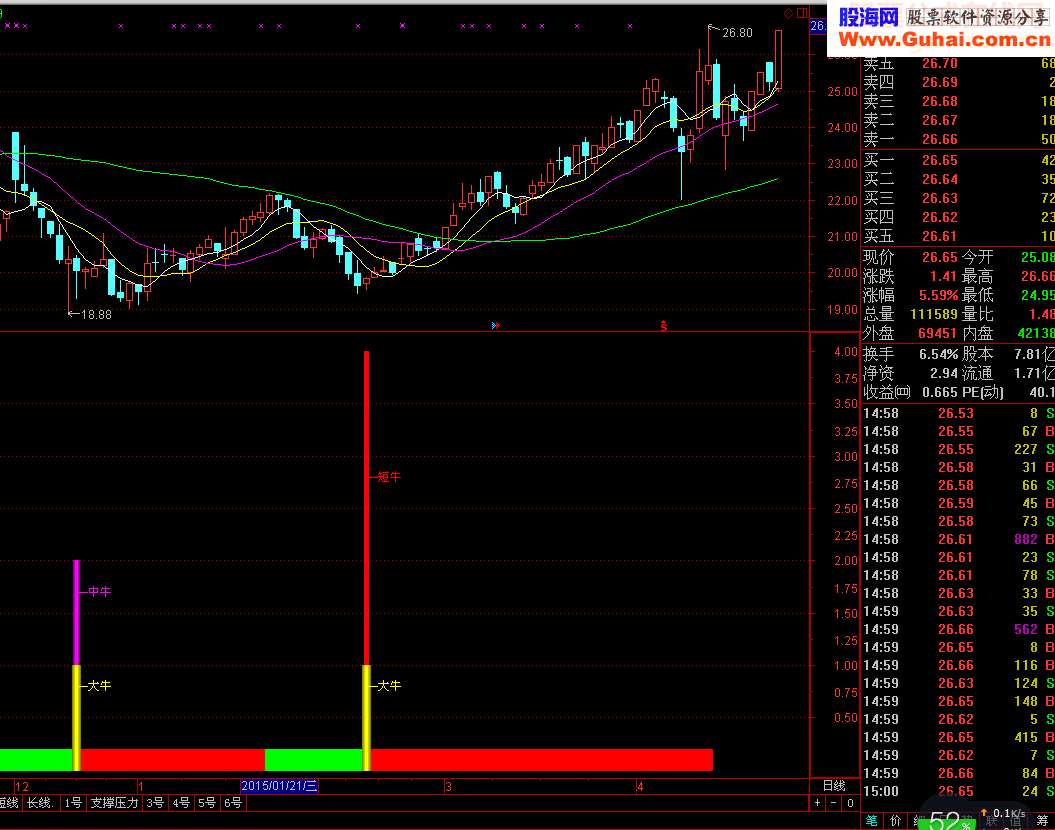Click the 大牛 label beside the 短牛 bar
1055x830 pixels.
click(389, 685)
